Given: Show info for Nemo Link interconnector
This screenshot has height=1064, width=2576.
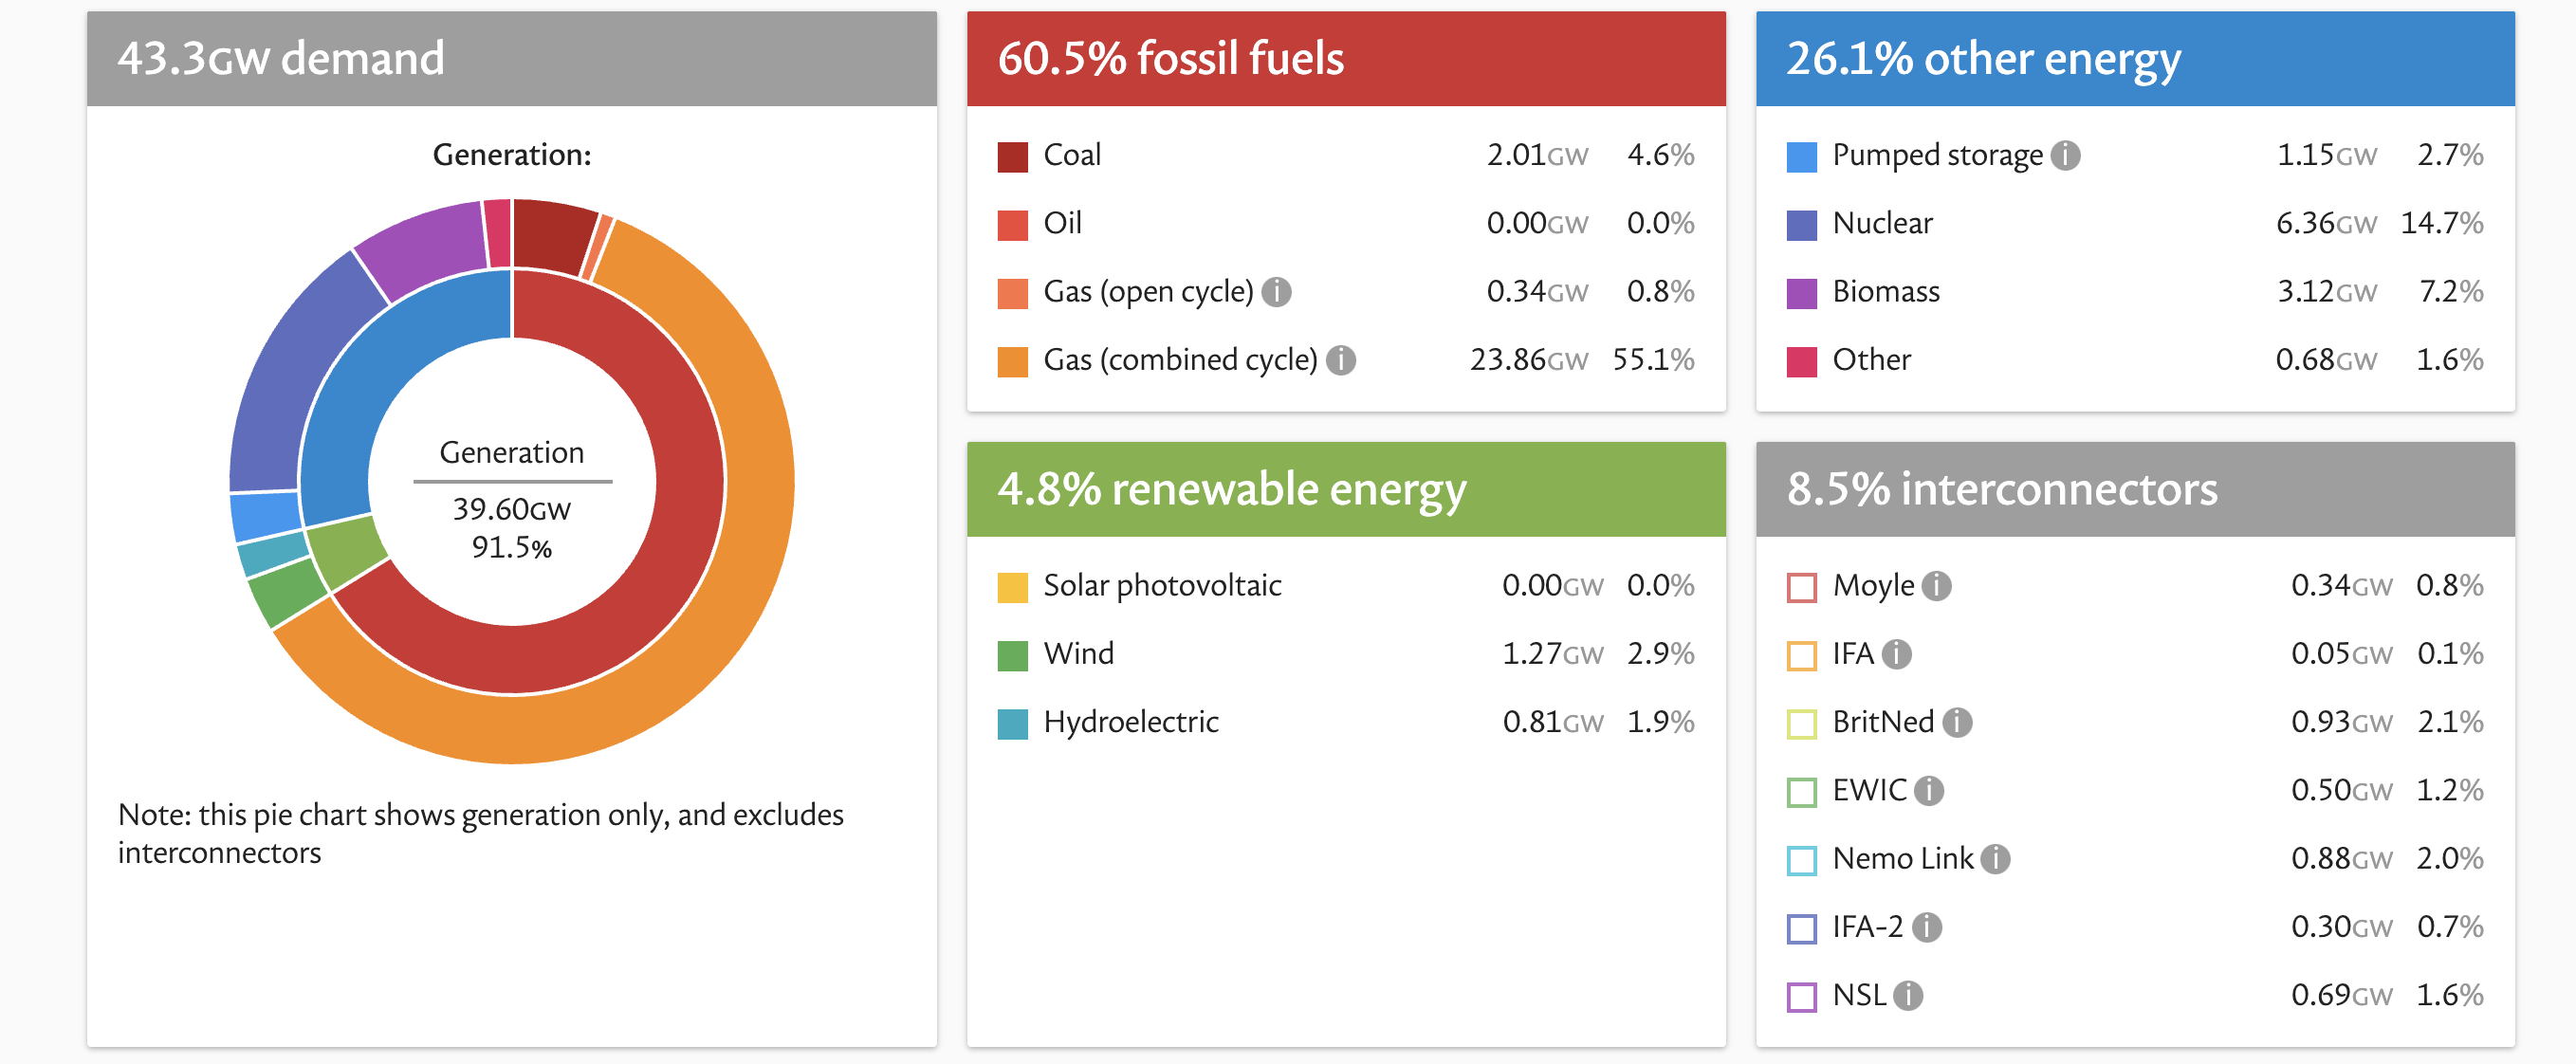Looking at the screenshot, I should coord(1995,859).
